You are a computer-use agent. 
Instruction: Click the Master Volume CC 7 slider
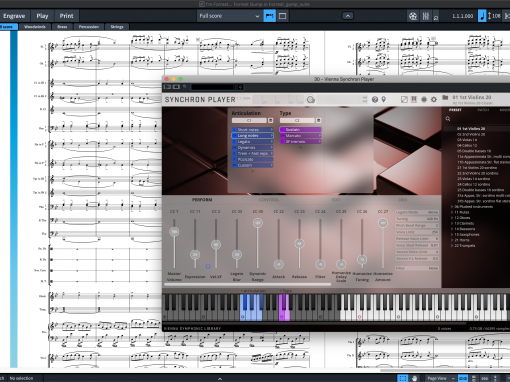pyautogui.click(x=174, y=231)
